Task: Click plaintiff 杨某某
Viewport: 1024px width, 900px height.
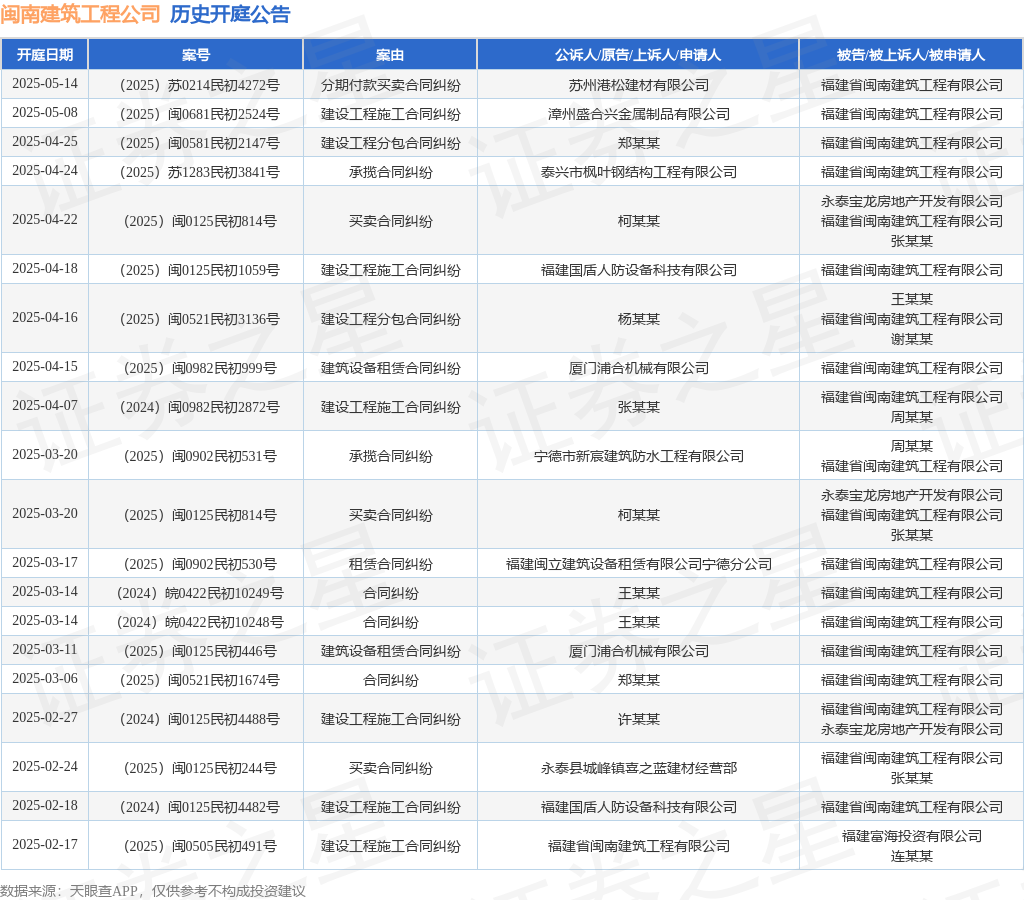Action: 639,319
